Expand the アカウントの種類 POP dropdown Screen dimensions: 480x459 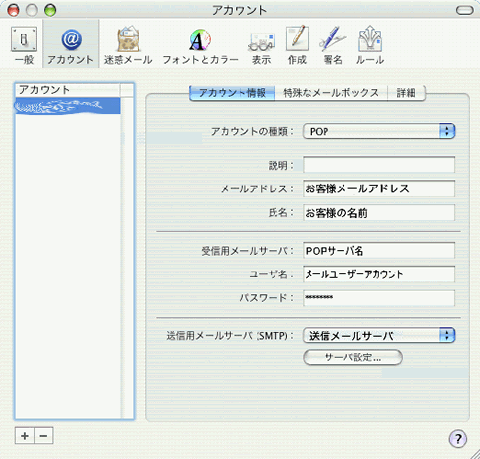click(x=379, y=131)
